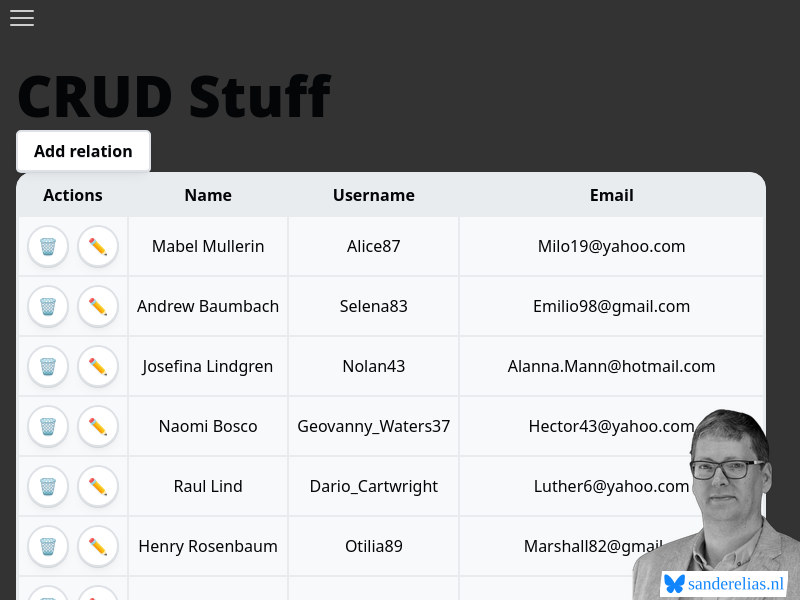Open the hamburger menu

(22, 18)
